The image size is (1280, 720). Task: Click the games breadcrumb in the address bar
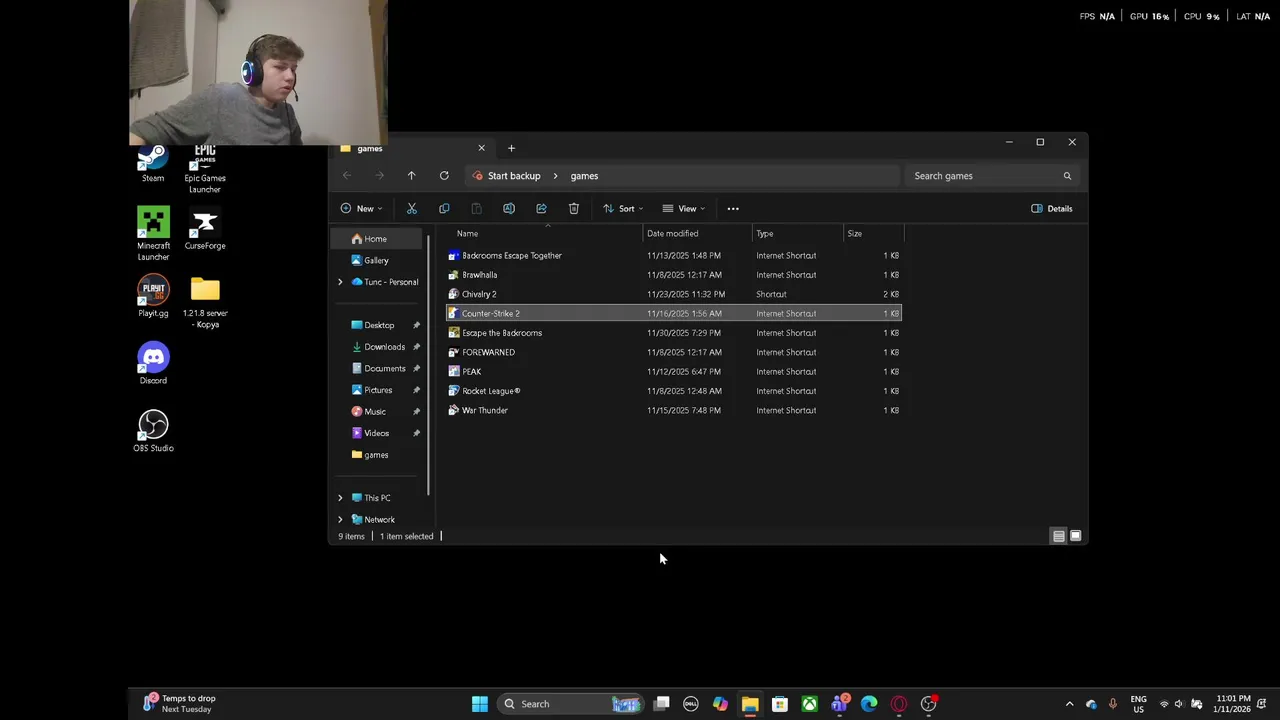[x=584, y=176]
